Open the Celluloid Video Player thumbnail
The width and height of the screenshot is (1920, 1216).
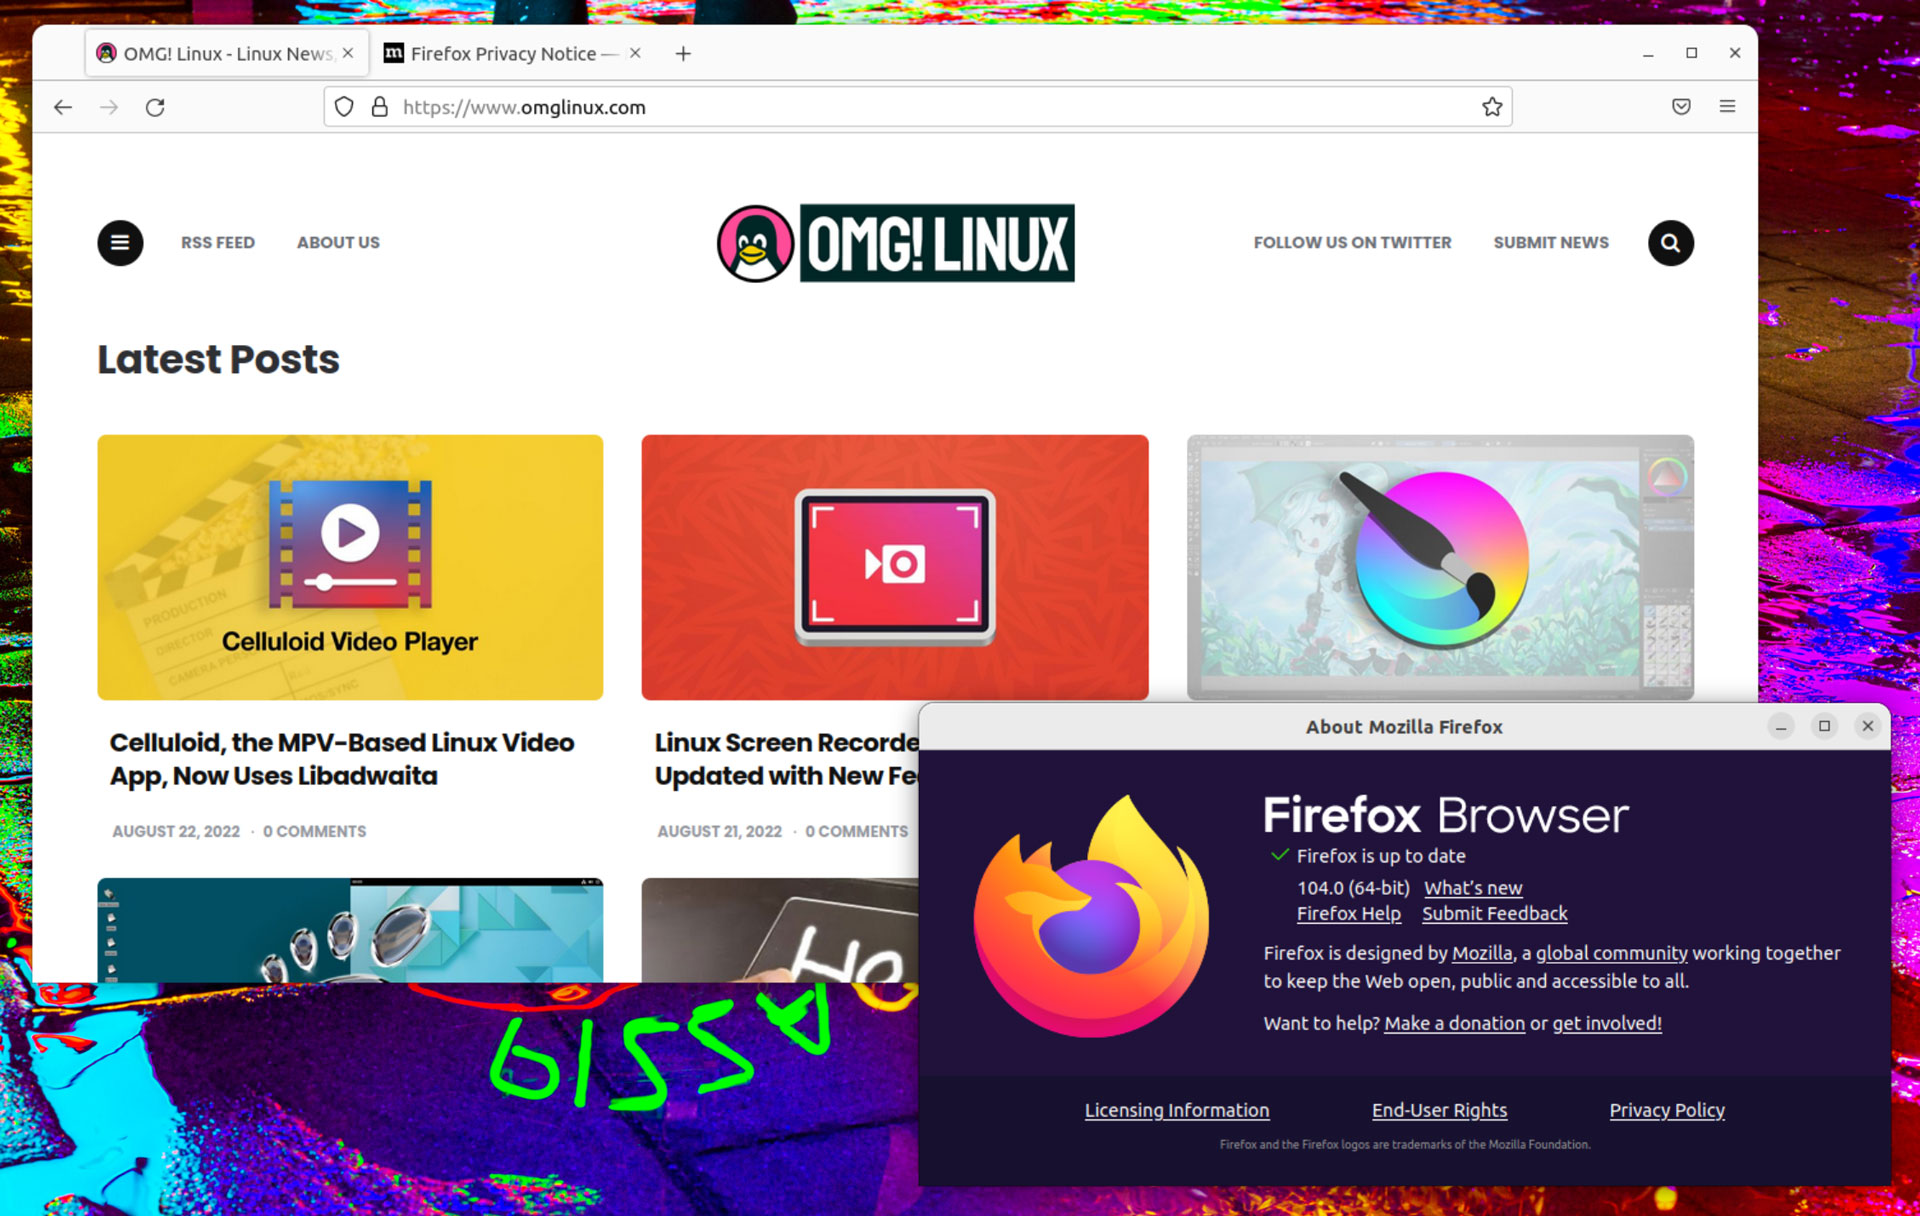(x=350, y=567)
